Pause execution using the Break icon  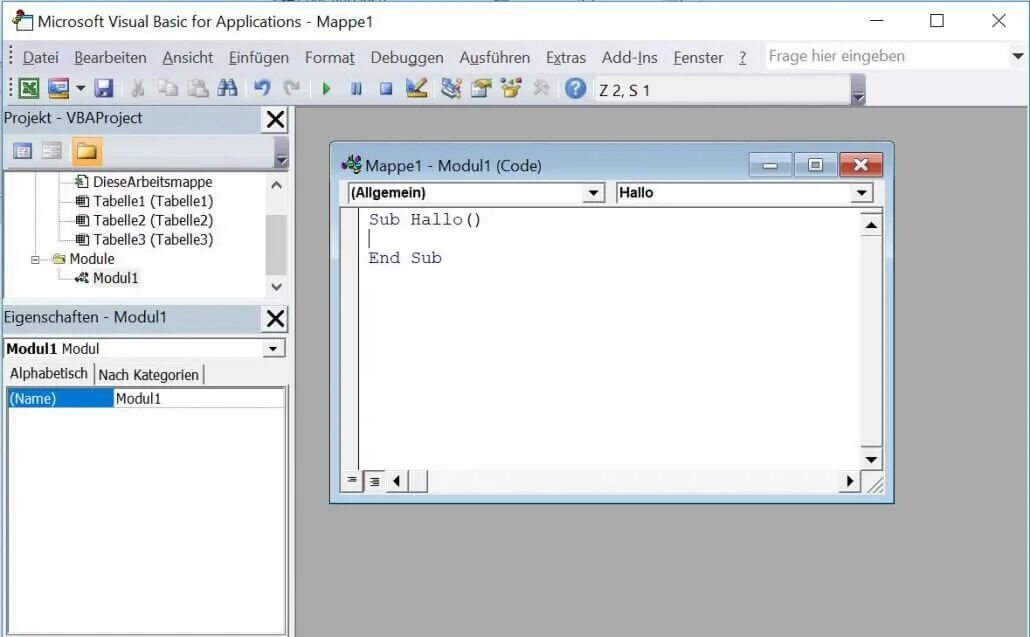[x=356, y=89]
